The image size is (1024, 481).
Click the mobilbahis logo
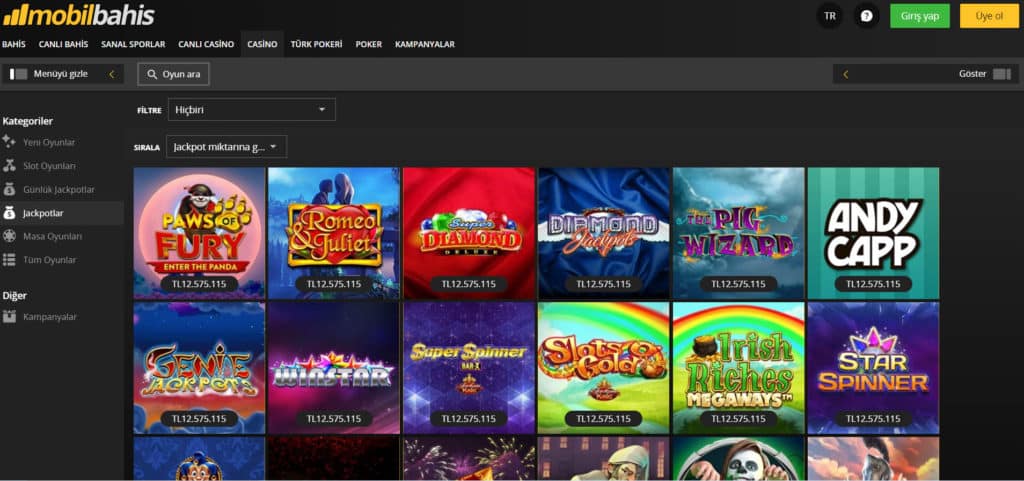pos(78,14)
